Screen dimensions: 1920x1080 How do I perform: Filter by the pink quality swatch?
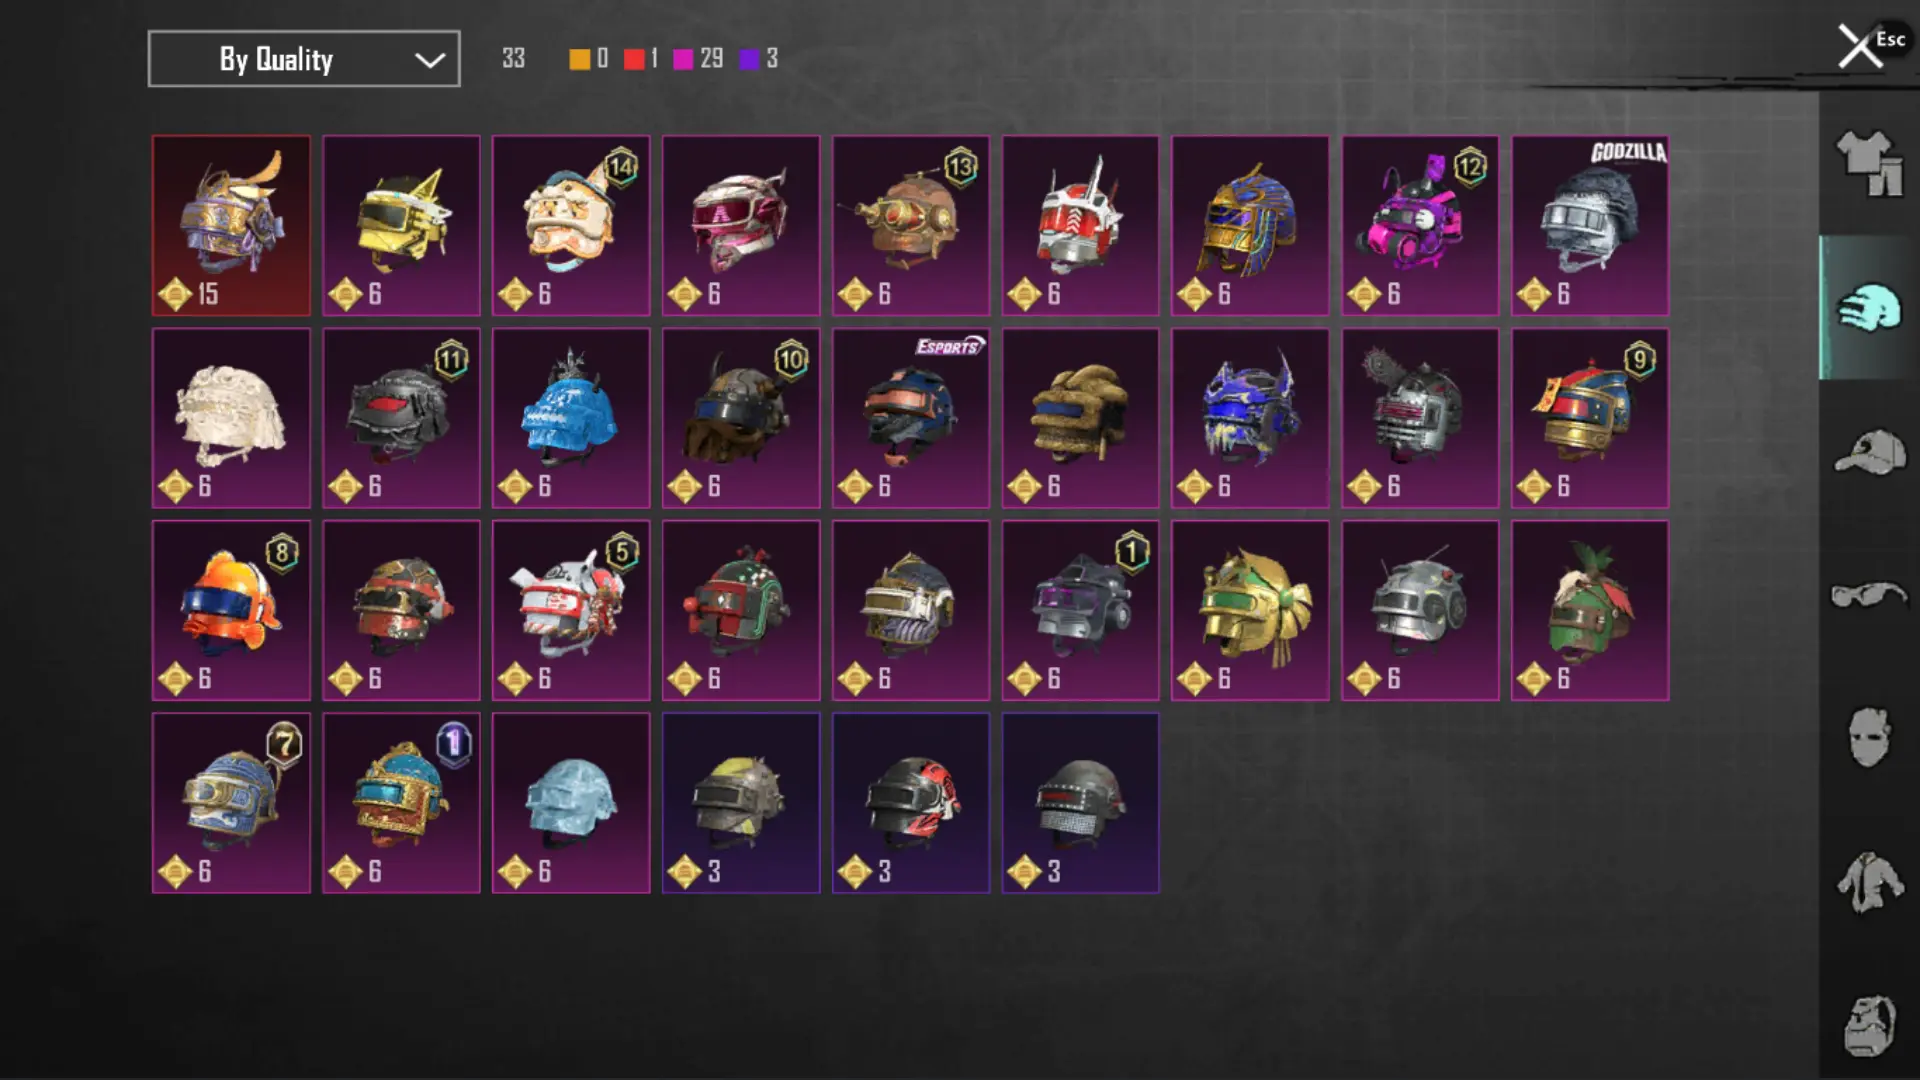click(x=684, y=59)
